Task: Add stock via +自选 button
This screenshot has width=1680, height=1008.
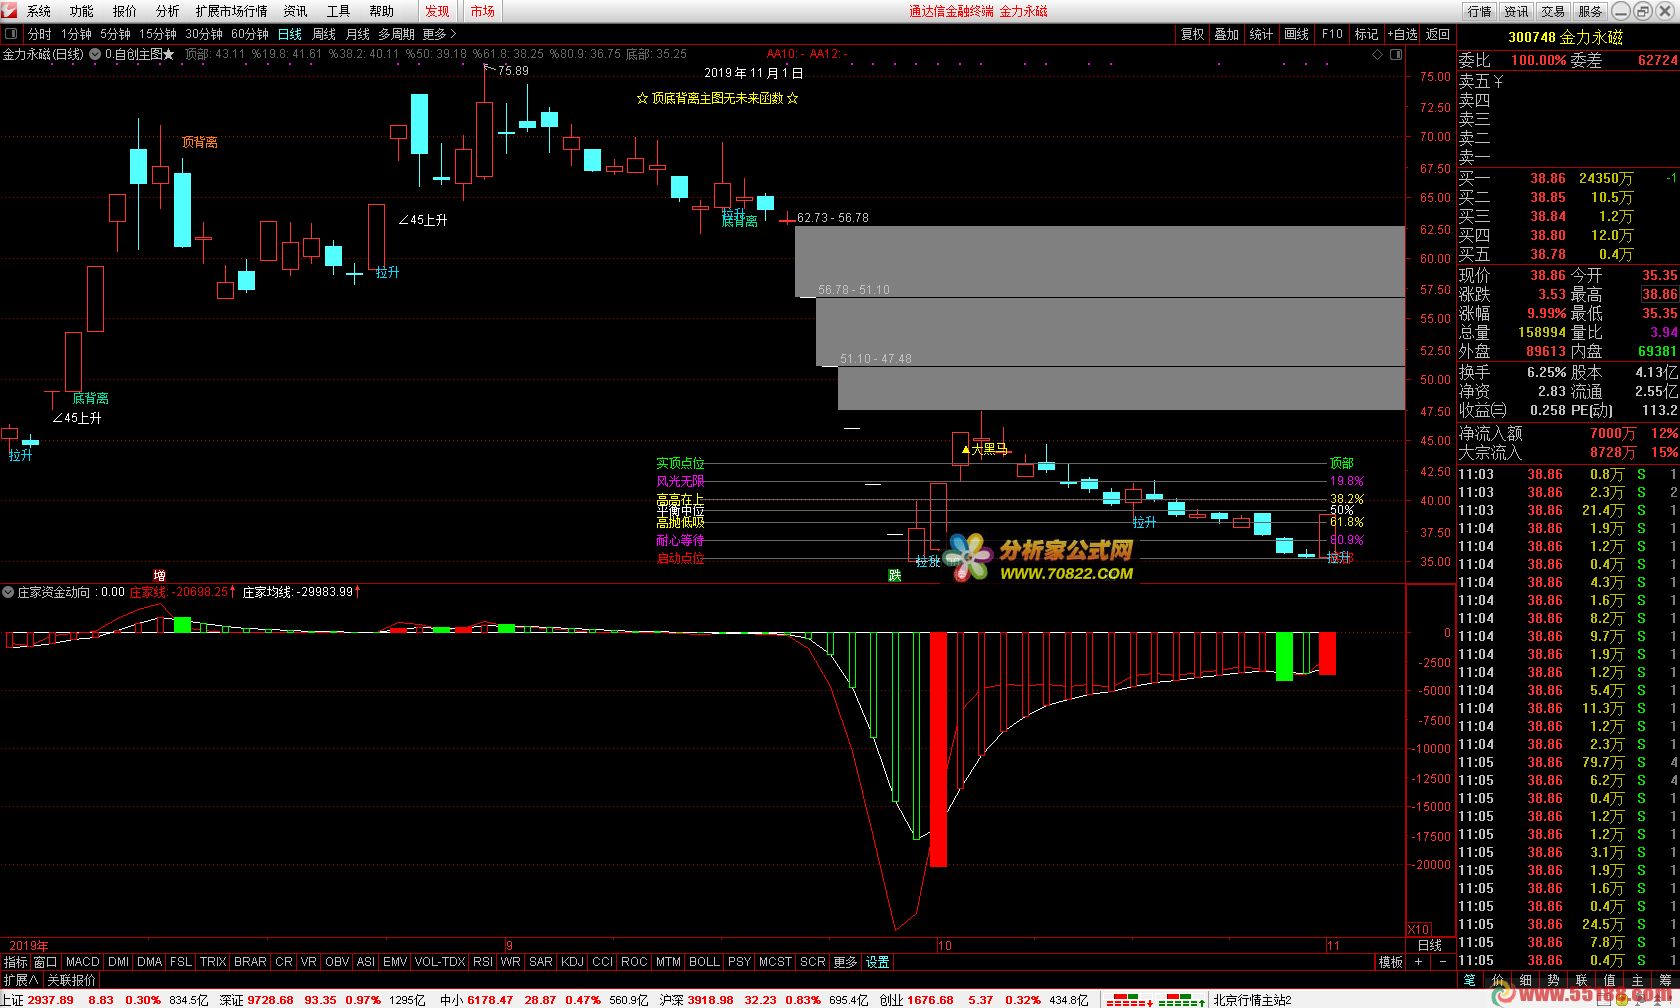Action: point(1402,34)
